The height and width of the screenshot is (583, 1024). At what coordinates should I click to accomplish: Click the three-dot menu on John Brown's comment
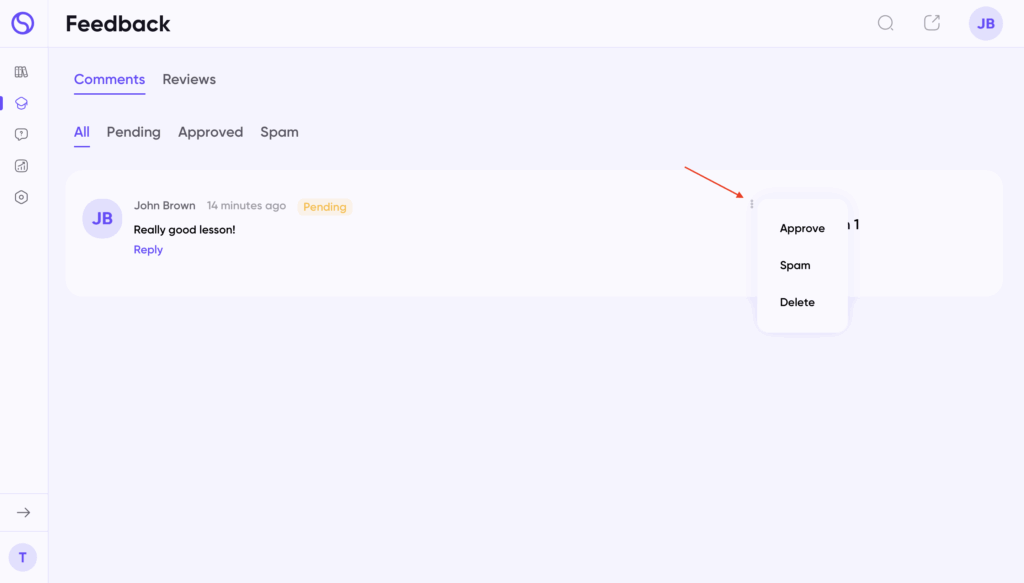click(x=751, y=204)
